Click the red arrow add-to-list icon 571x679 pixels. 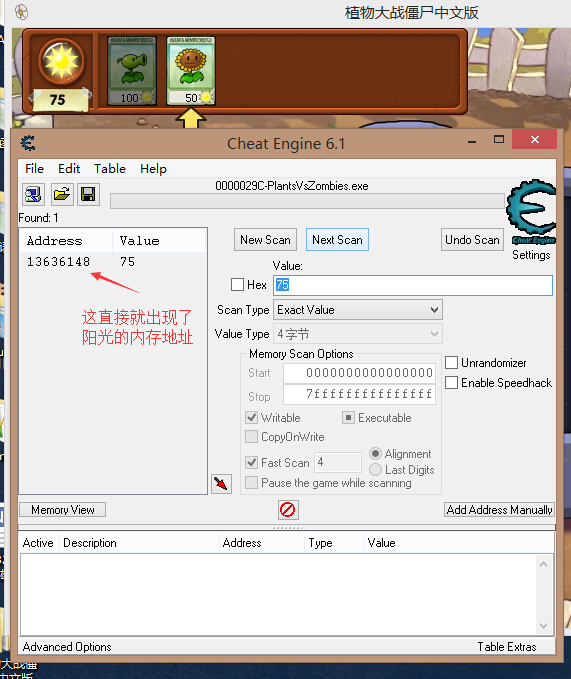click(221, 484)
